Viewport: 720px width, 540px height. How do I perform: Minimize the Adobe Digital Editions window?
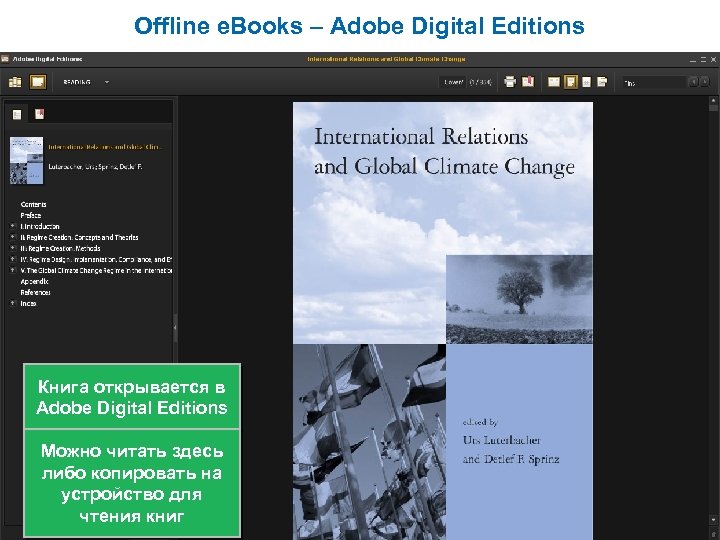point(692,60)
